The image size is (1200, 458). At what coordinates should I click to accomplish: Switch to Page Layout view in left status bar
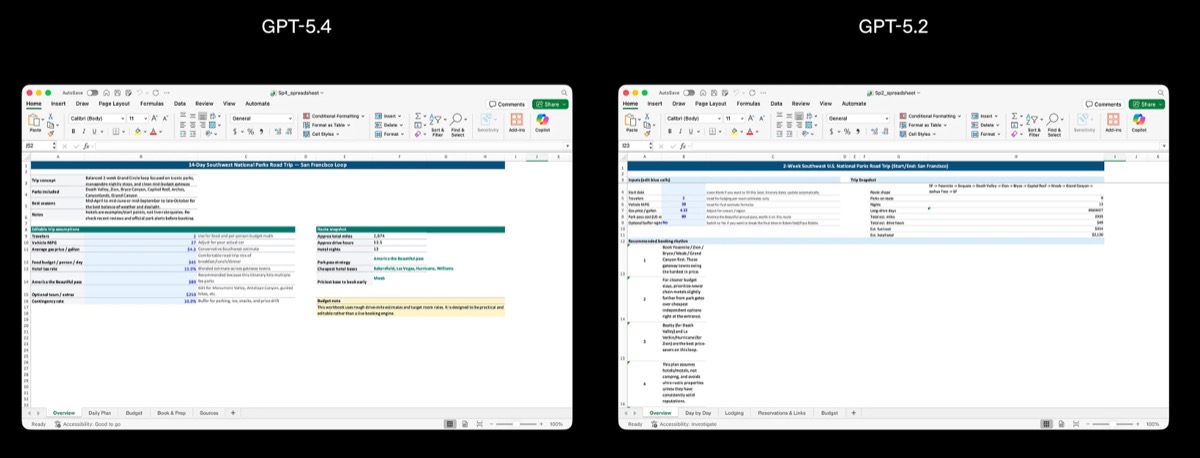click(x=466, y=424)
